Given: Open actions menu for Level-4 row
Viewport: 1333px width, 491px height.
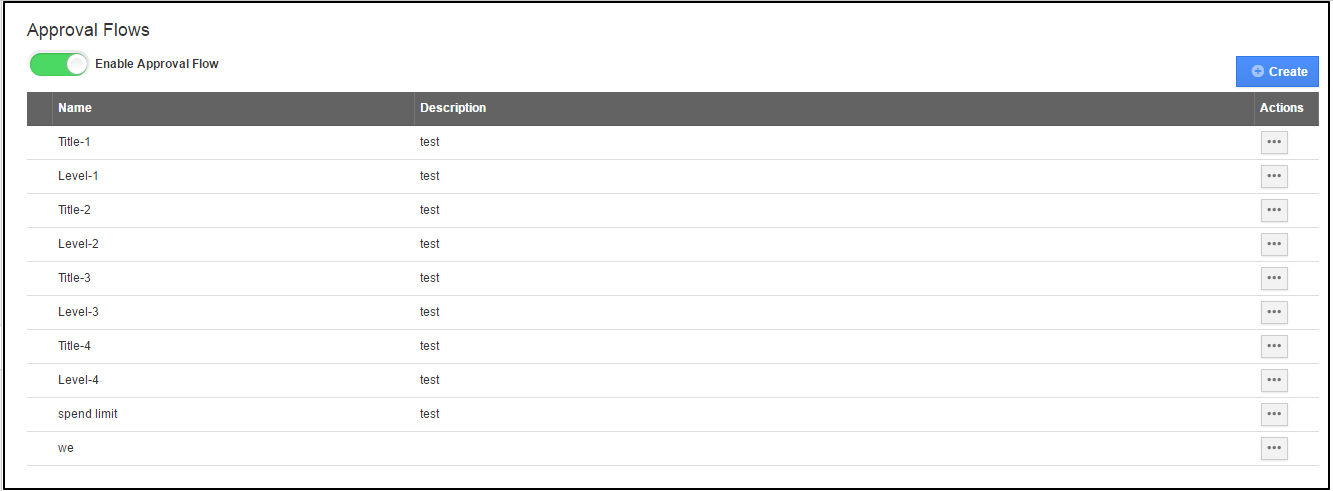Looking at the screenshot, I should click(x=1273, y=380).
